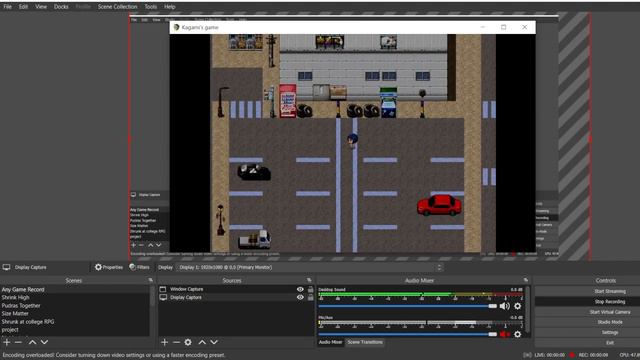Screen dimensions: 640x360
Task: Open the Tools menu
Action: point(151,7)
